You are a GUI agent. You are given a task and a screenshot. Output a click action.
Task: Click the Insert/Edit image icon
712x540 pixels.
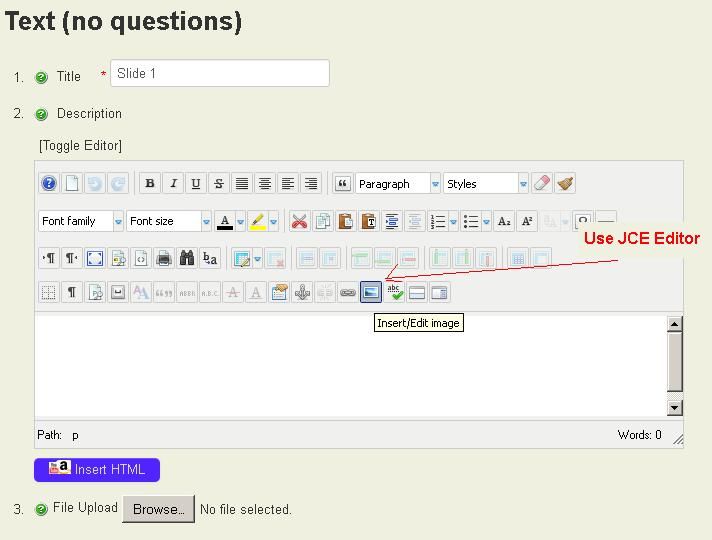point(371,292)
